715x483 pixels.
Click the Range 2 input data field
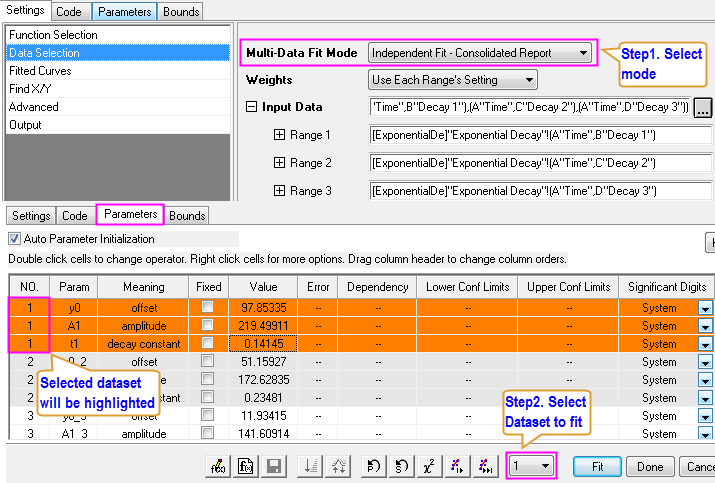coord(539,162)
